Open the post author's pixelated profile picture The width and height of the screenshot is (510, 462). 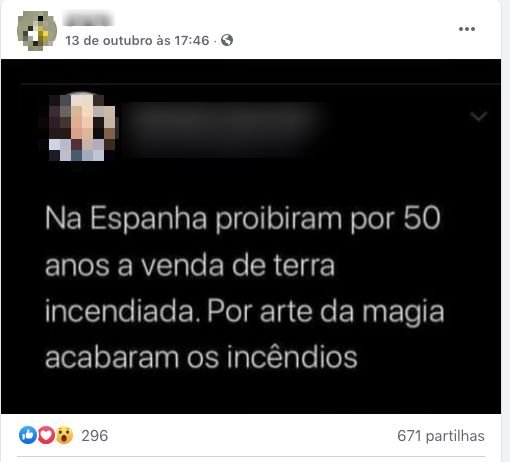point(37,31)
